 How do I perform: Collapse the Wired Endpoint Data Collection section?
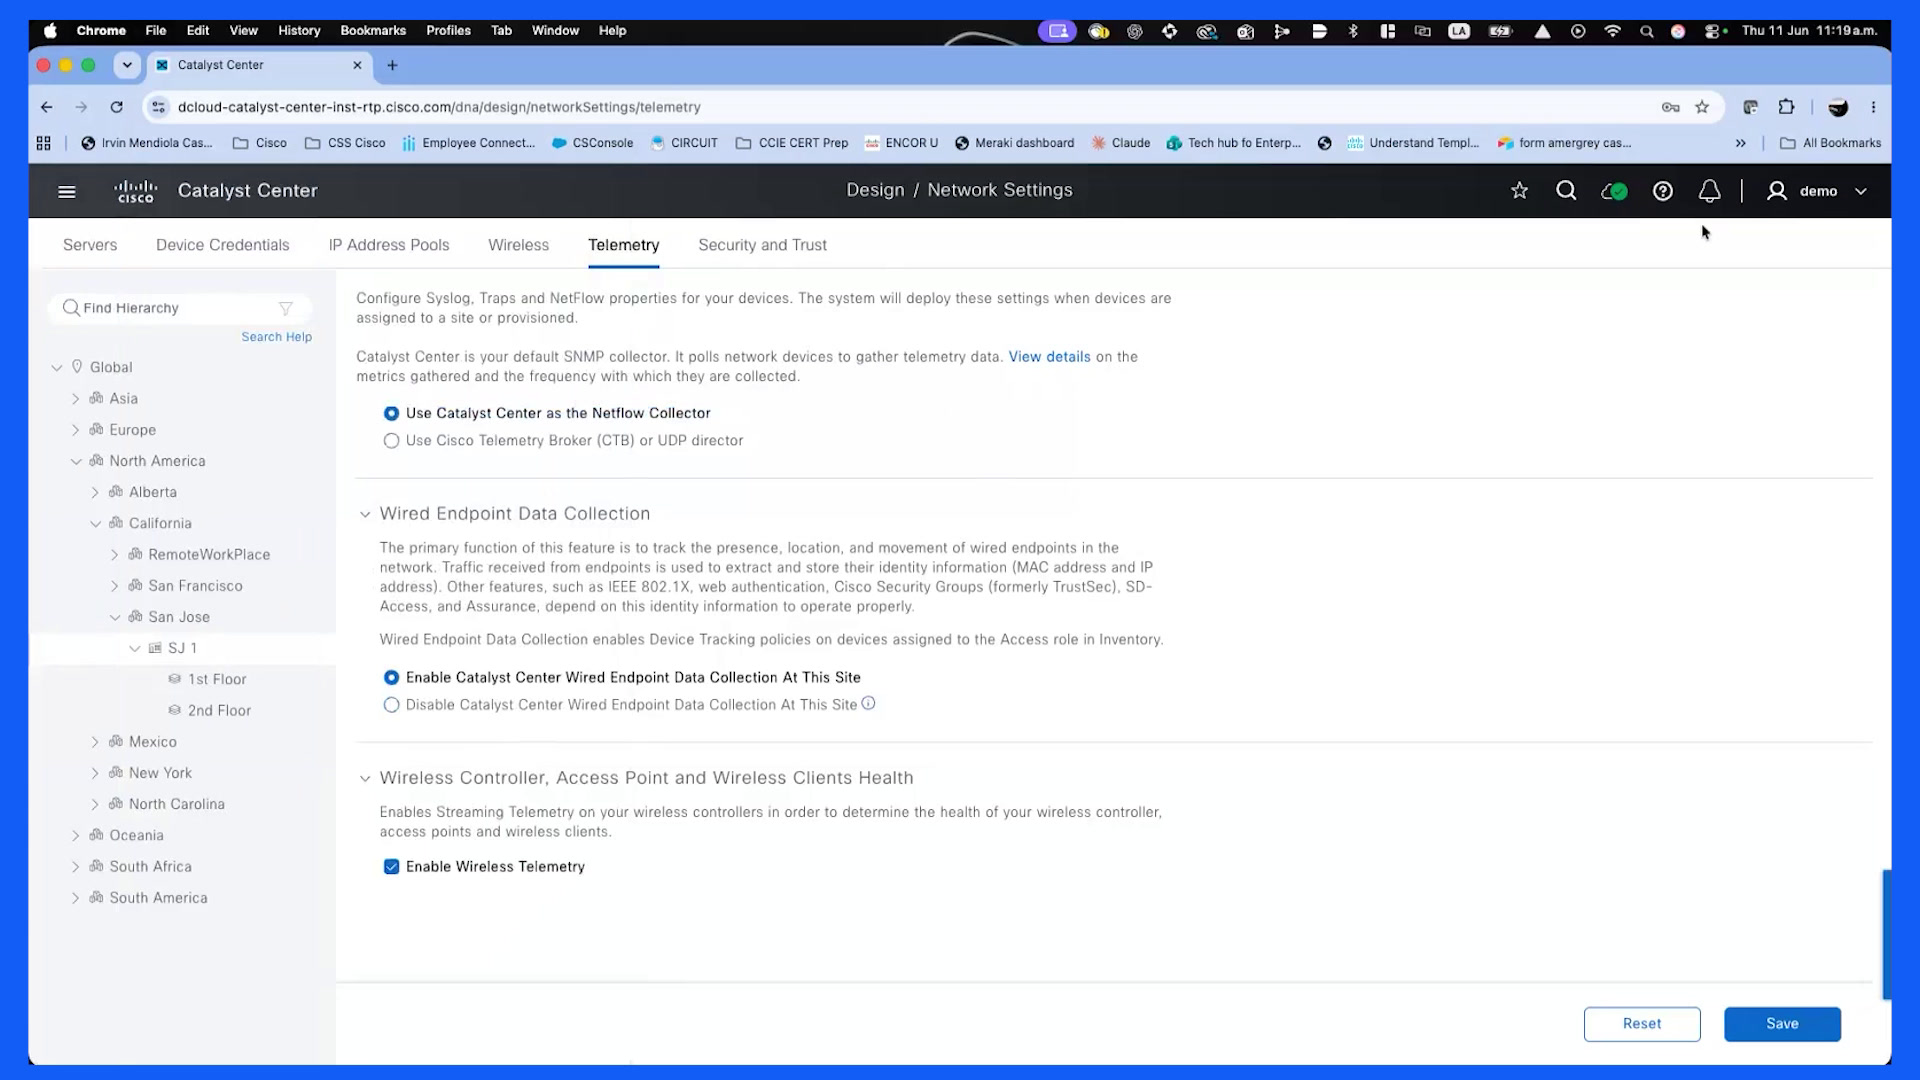pyautogui.click(x=365, y=514)
